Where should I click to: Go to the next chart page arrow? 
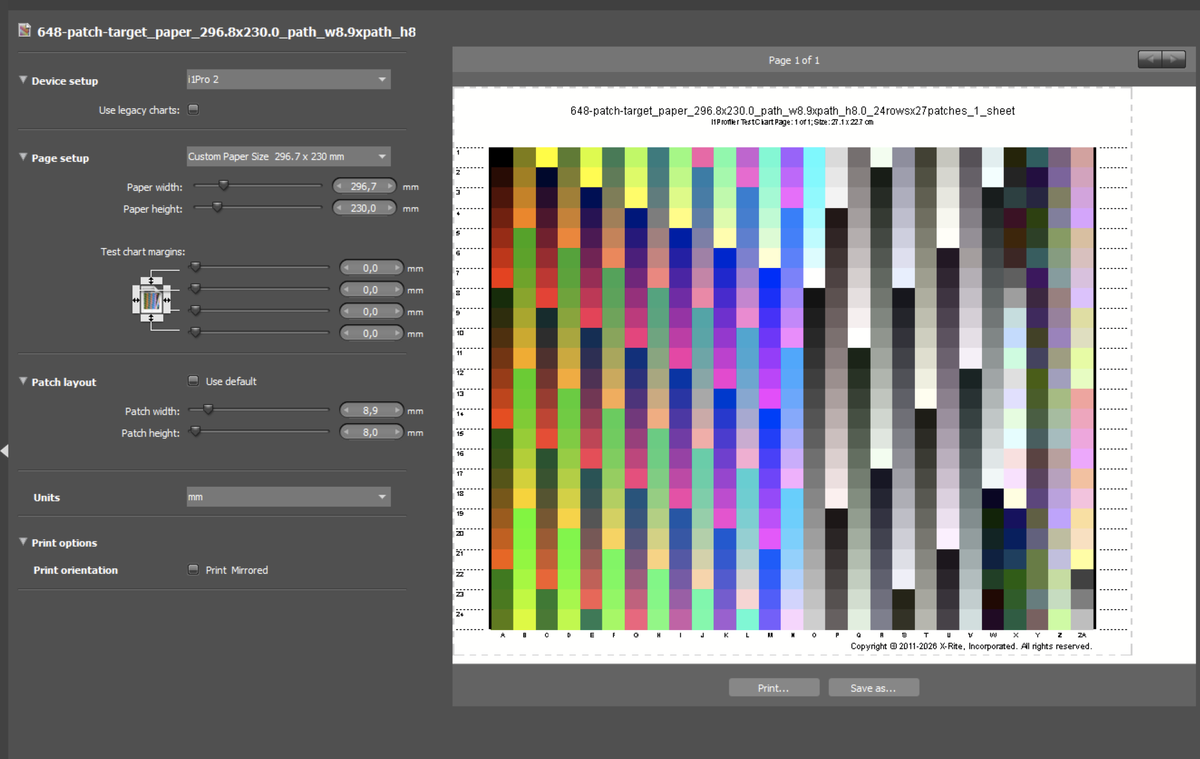1173,60
